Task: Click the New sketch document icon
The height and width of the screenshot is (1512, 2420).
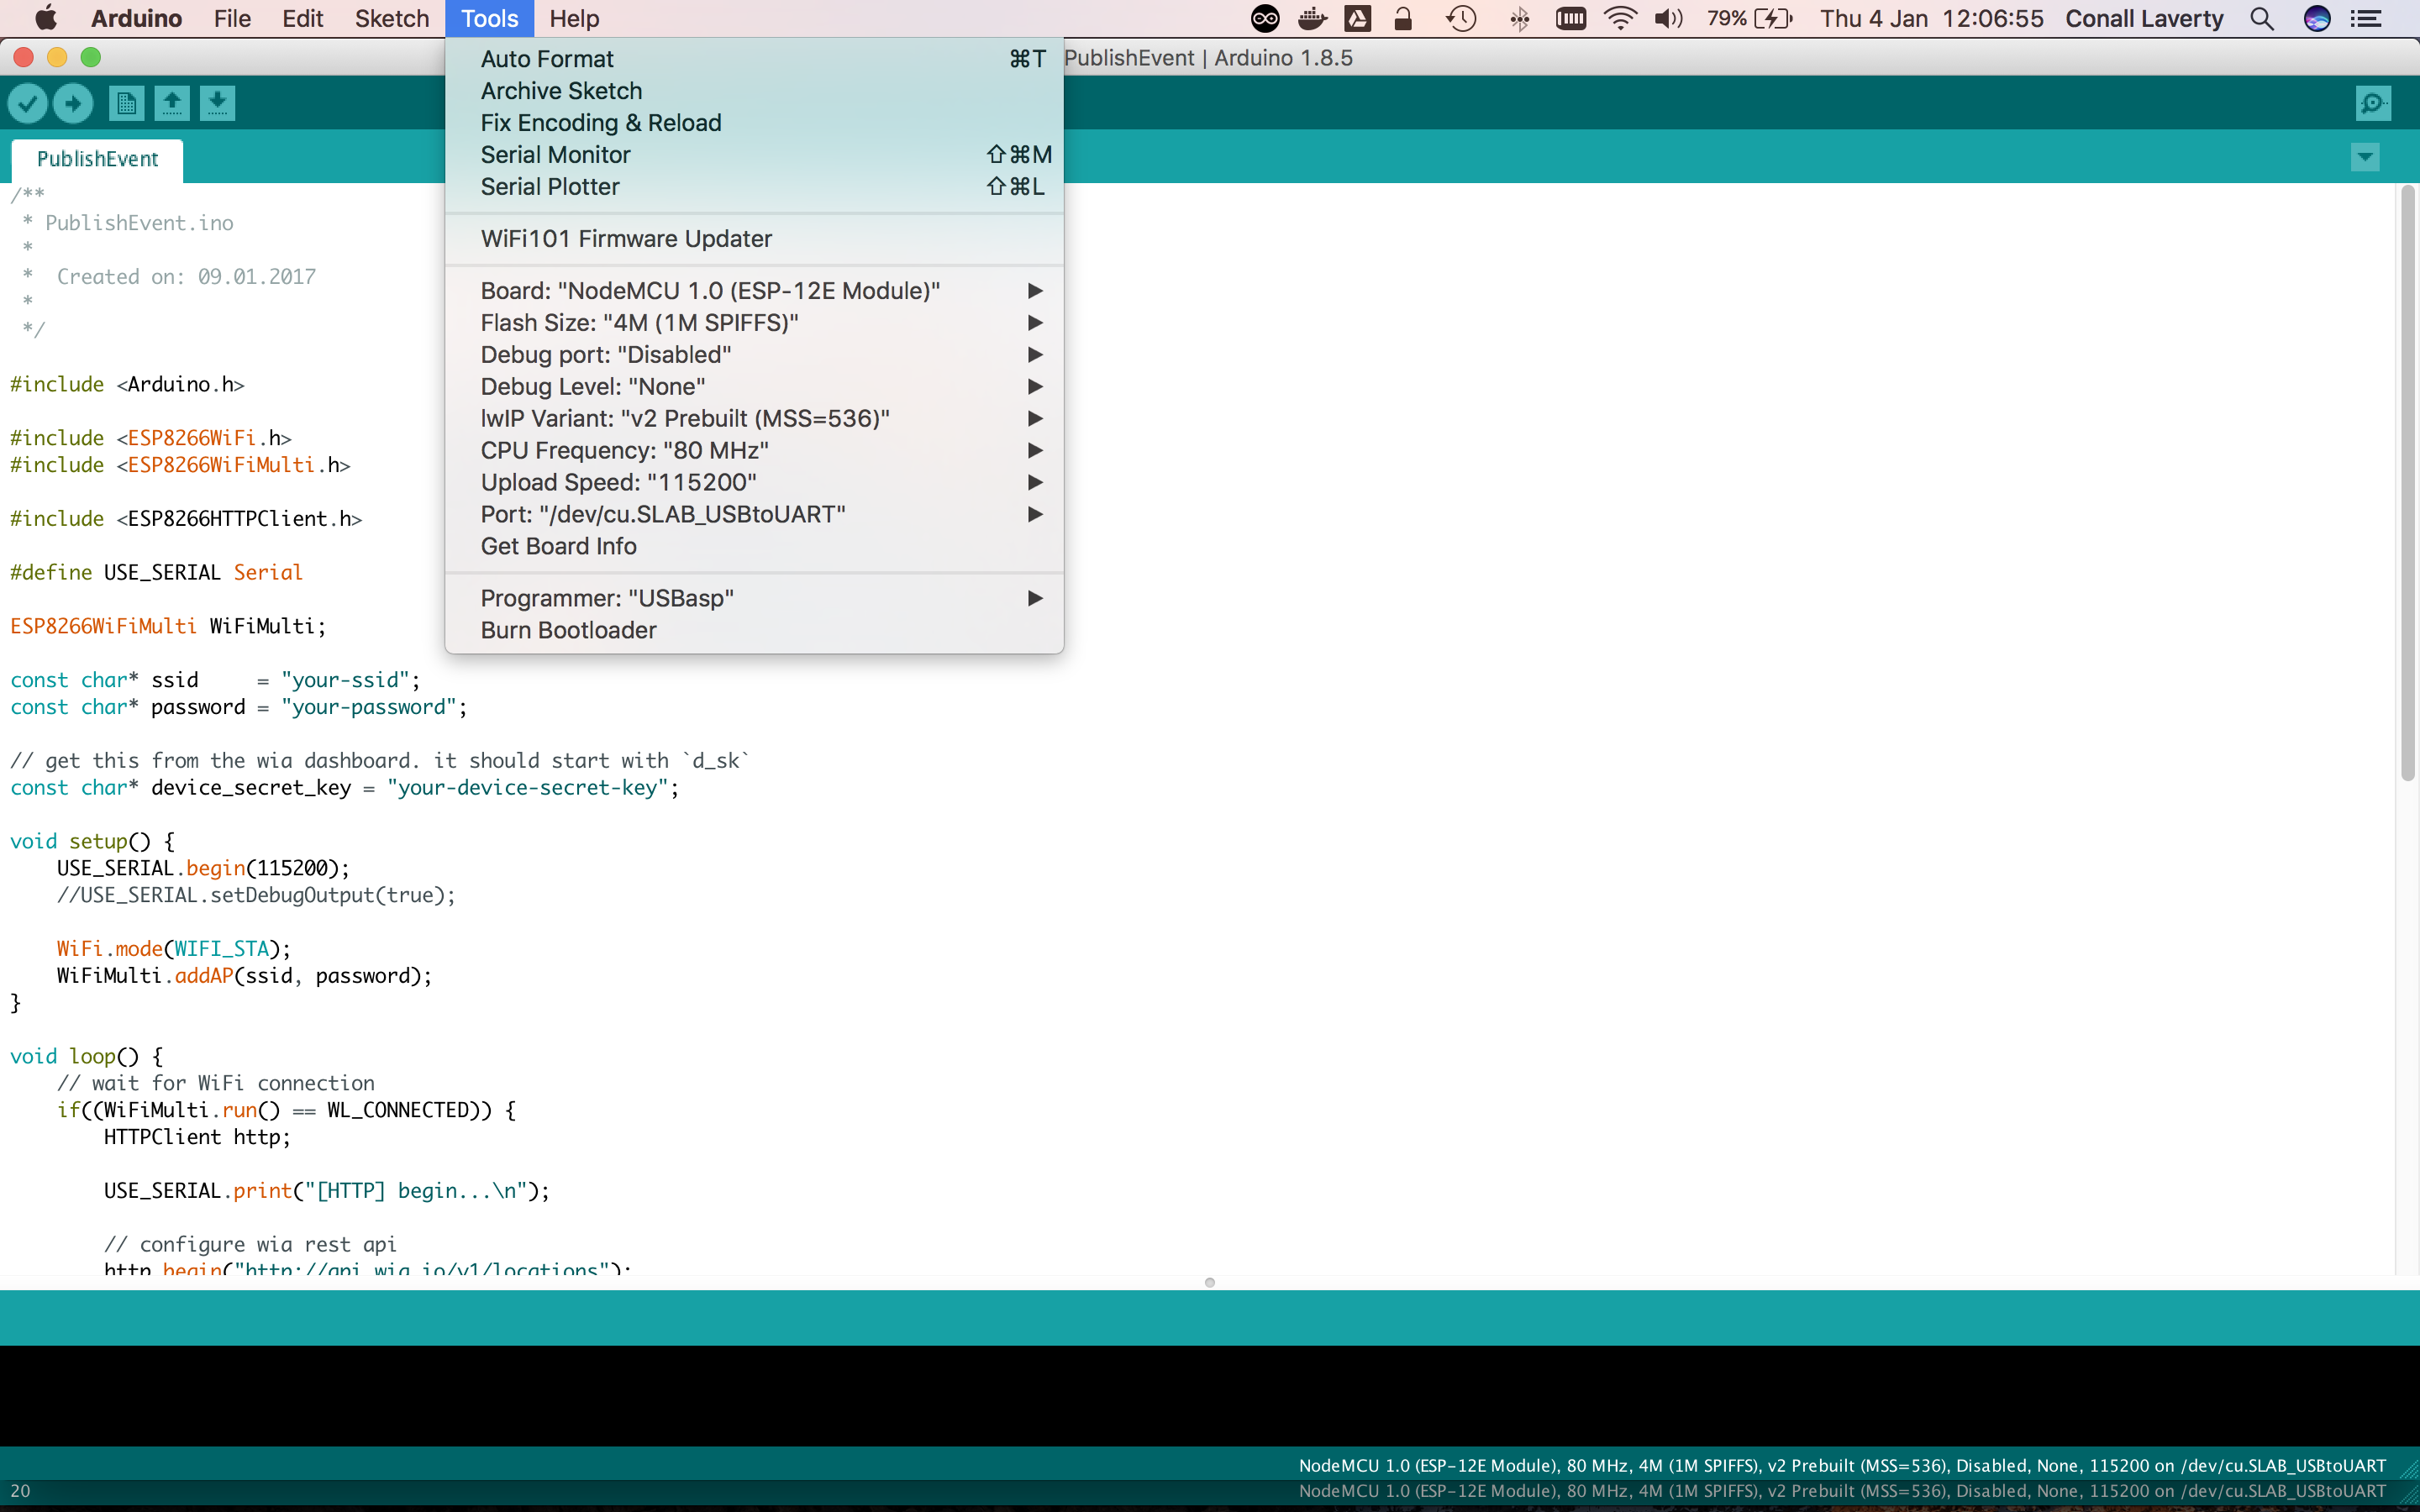Action: (x=126, y=103)
